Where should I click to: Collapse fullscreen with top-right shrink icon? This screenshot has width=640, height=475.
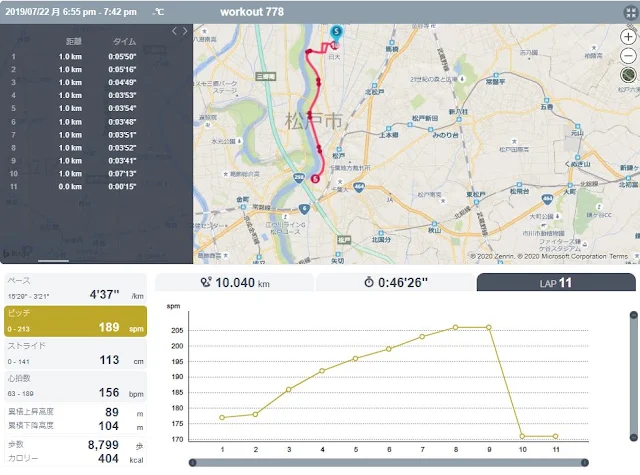631,13
